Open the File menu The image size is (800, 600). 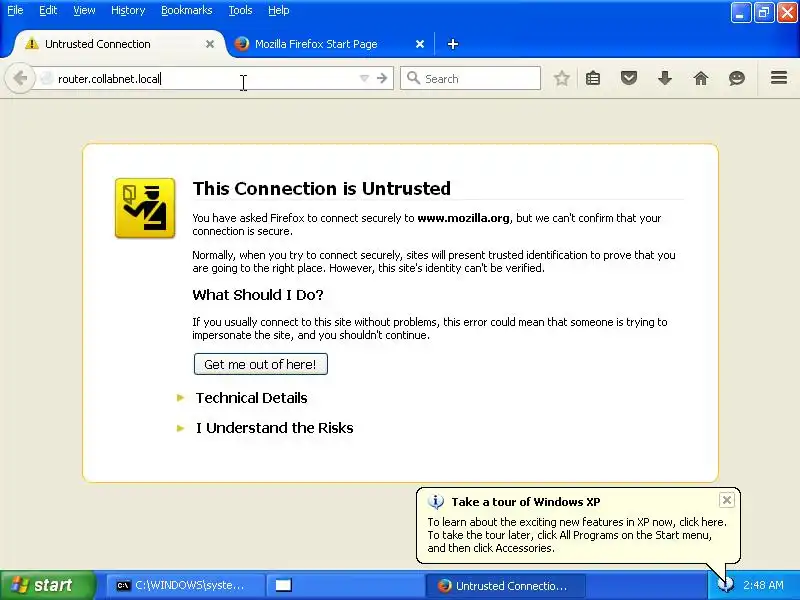[15, 10]
